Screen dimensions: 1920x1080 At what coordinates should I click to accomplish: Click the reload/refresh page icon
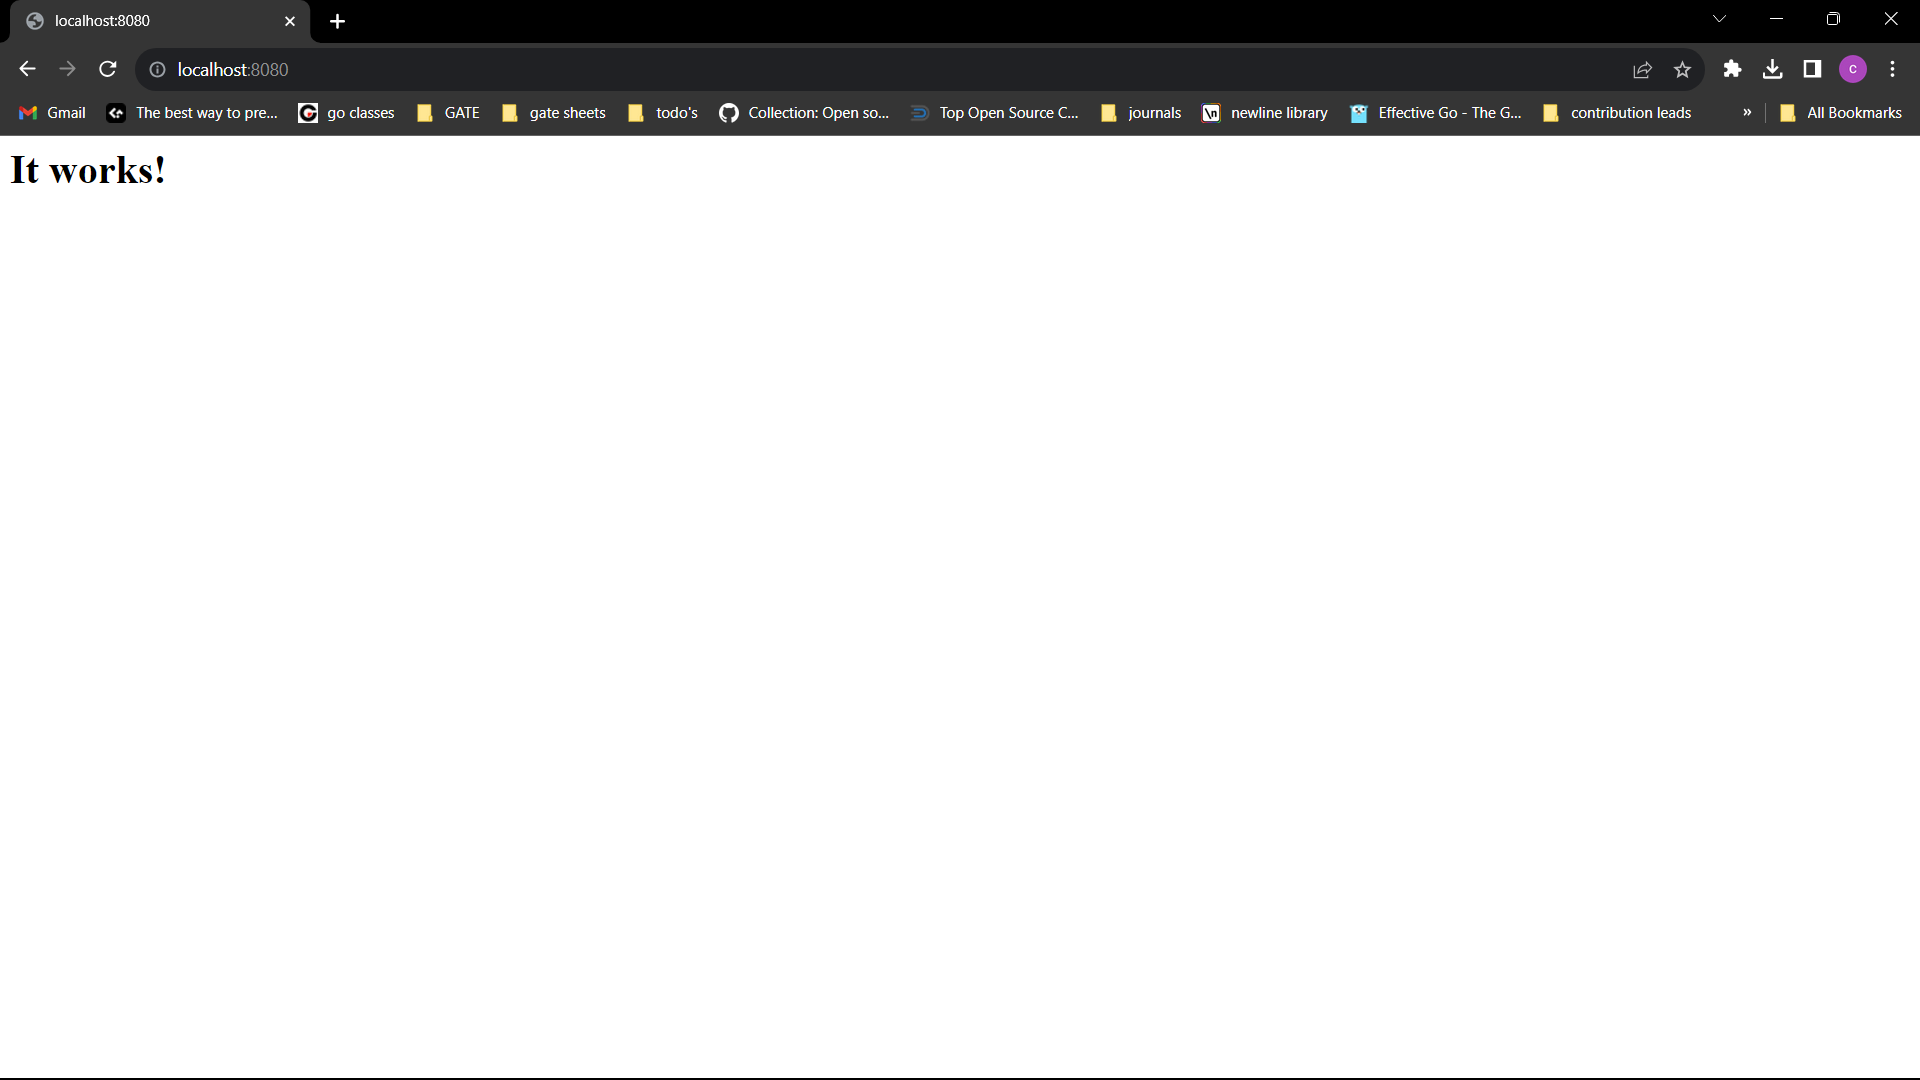[108, 70]
